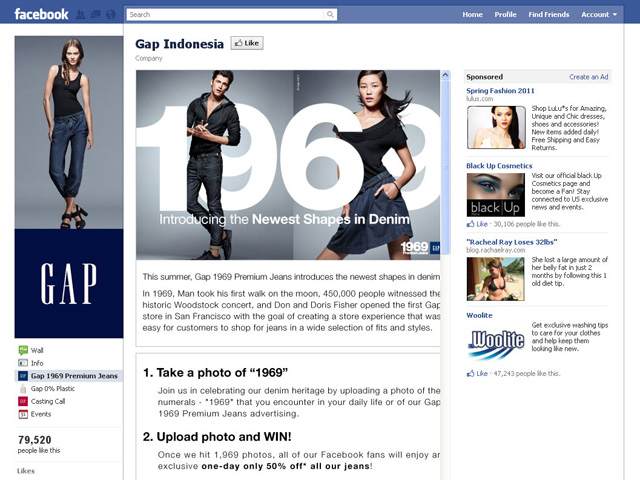Click the 79,520 people like this count

click(x=39, y=444)
